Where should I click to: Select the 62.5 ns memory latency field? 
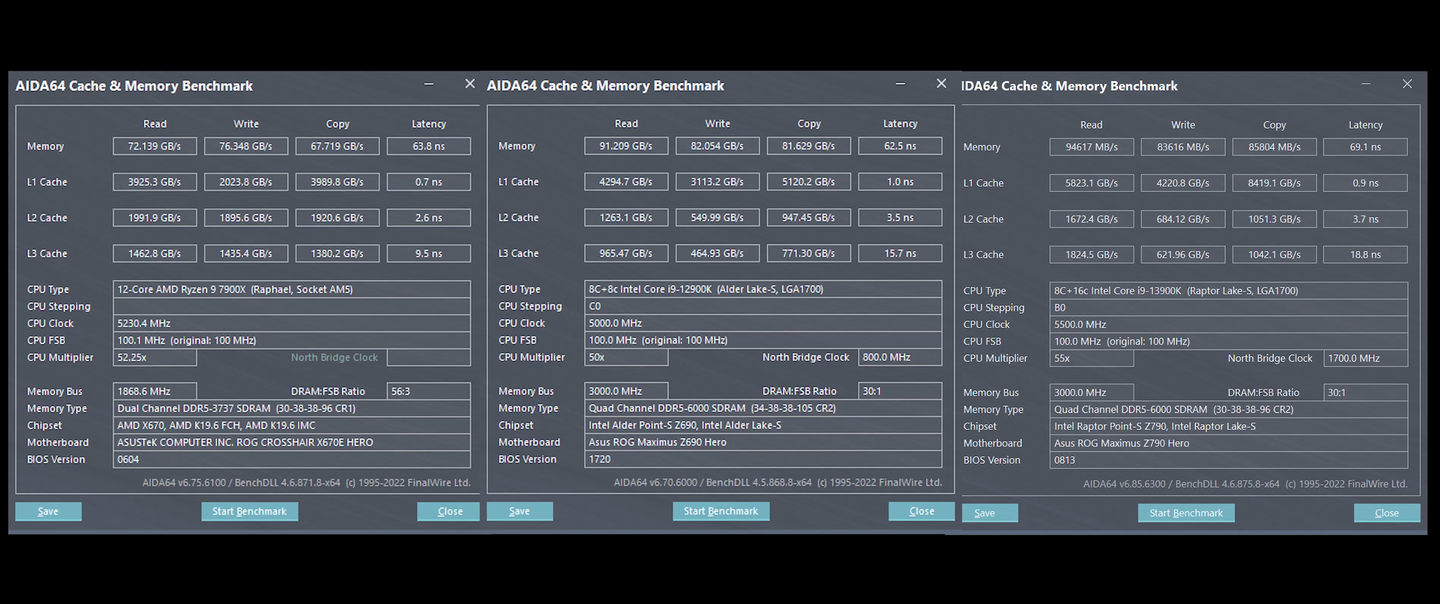[900, 146]
